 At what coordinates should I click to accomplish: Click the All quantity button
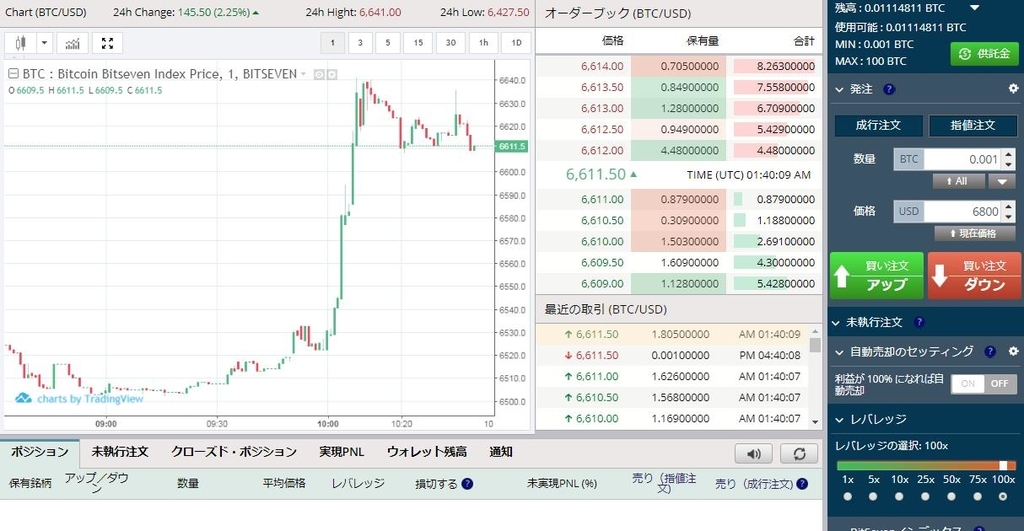click(958, 181)
